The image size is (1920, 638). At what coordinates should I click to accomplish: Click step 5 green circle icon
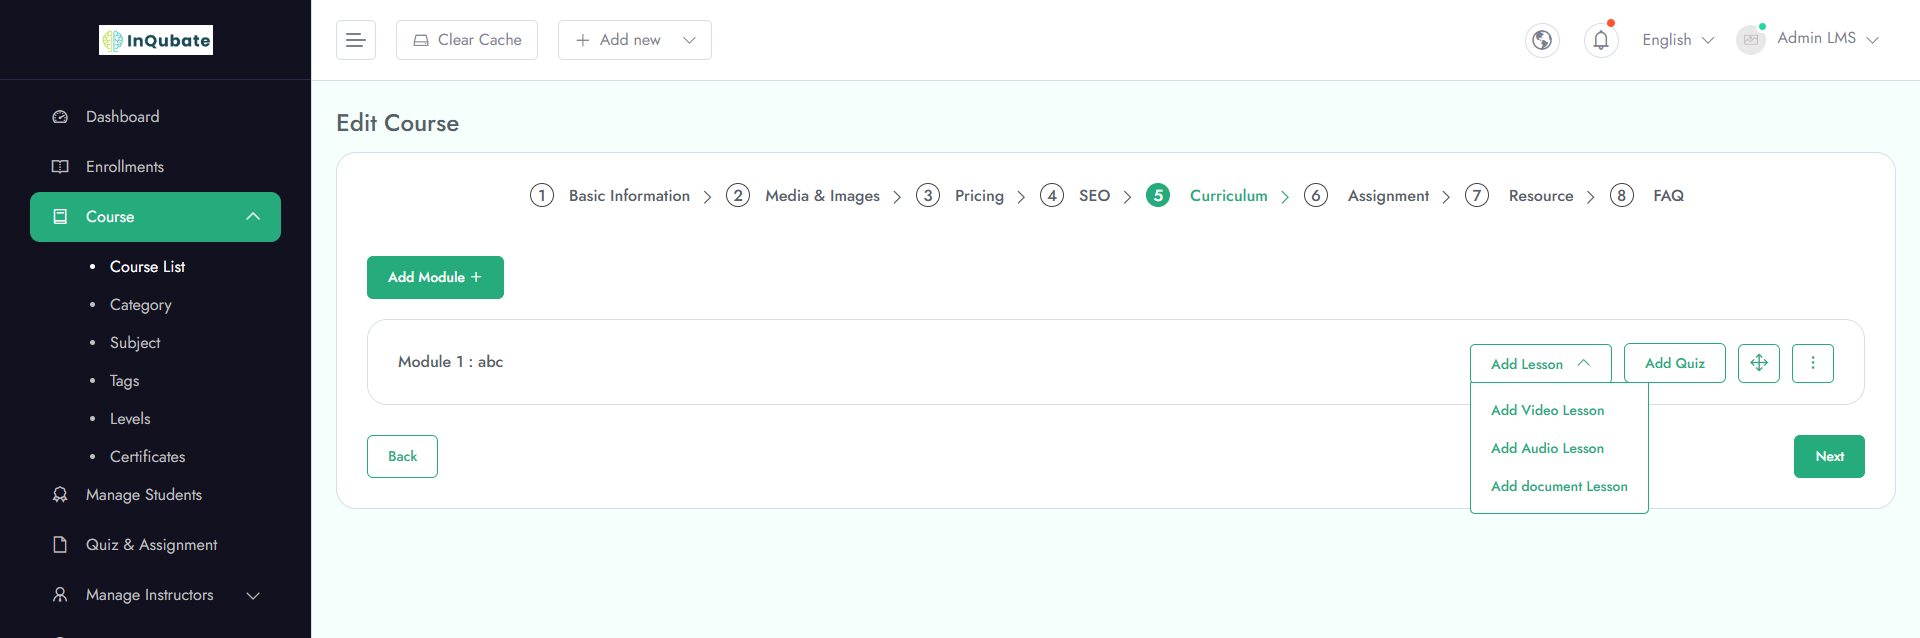[x=1158, y=195]
